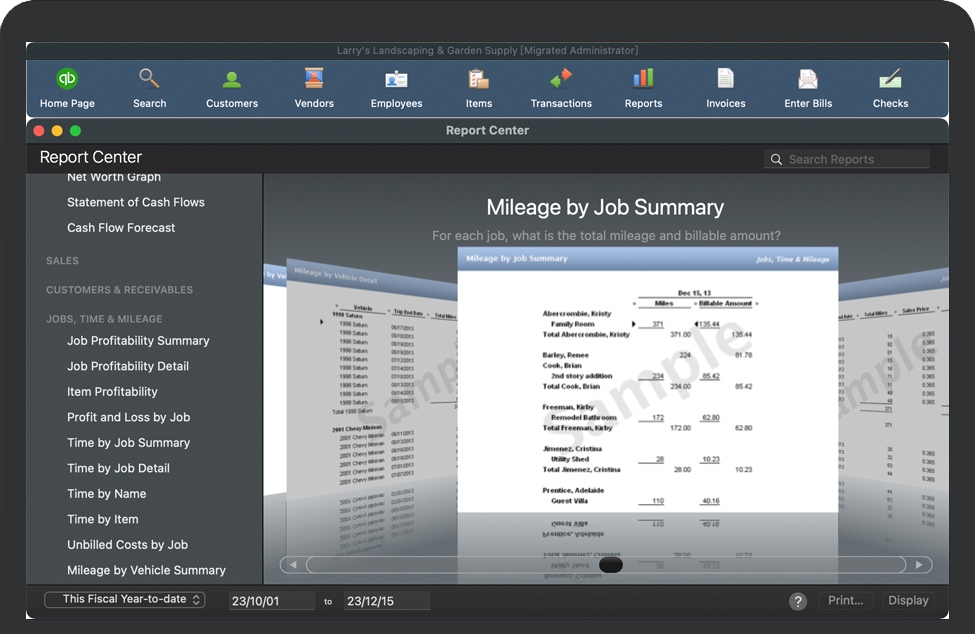Open the This Fiscal Year-to-date dropdown
Screen dimensions: 975x634
pyautogui.click(x=125, y=600)
